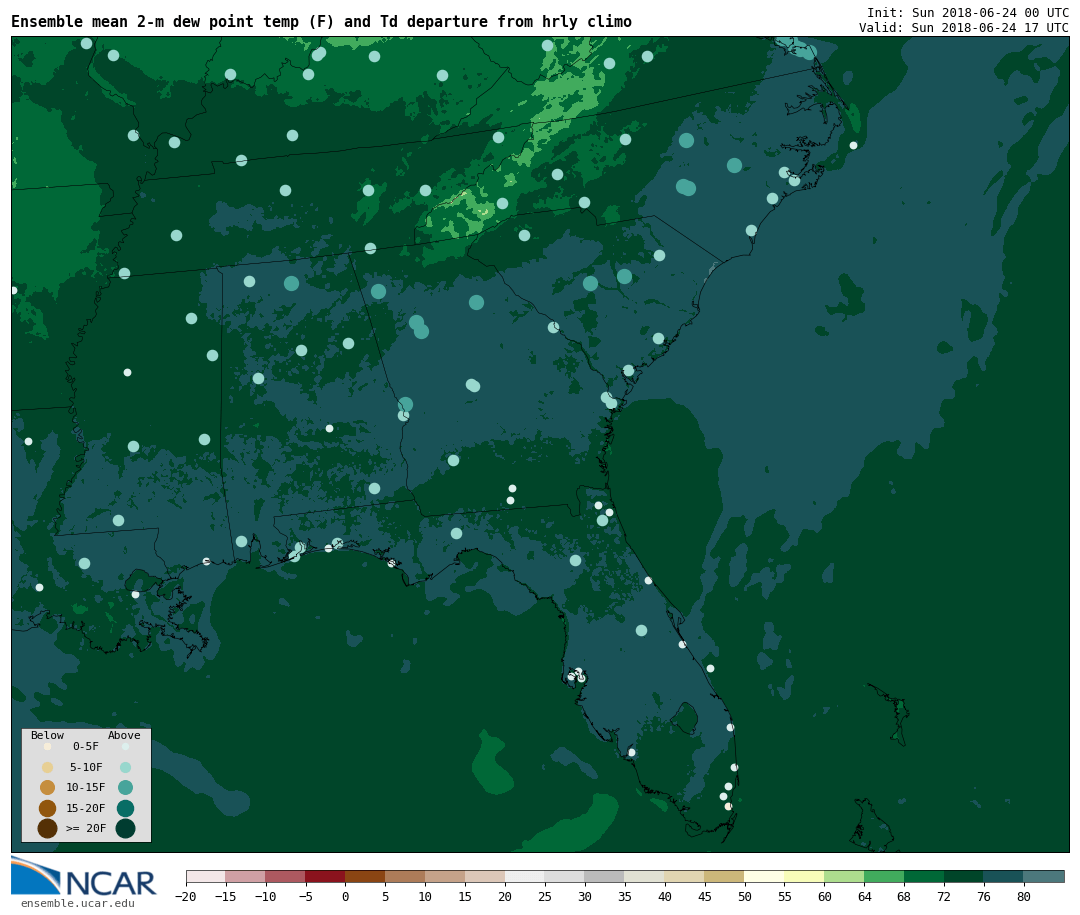Click the 'Below' legend header
Image resolution: width=1080 pixels, height=915 pixels.
tap(48, 735)
